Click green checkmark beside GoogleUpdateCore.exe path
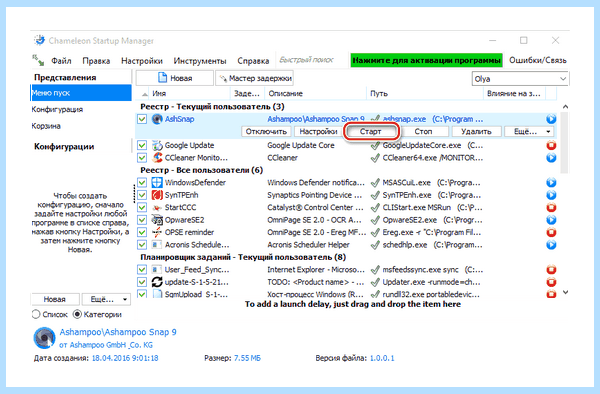Image resolution: width=600 pixels, height=394 pixels. (375, 145)
